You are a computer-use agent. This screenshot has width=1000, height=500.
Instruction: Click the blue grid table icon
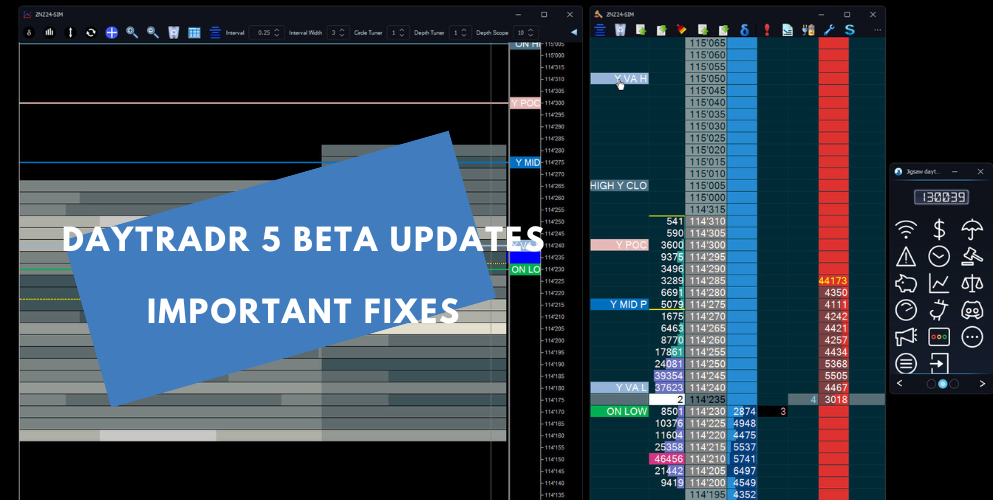[x=195, y=33]
